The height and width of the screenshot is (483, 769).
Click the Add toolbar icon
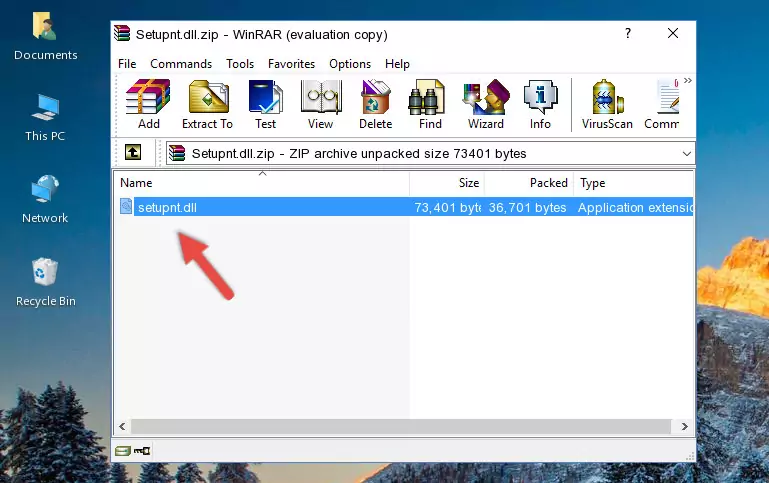[148, 104]
